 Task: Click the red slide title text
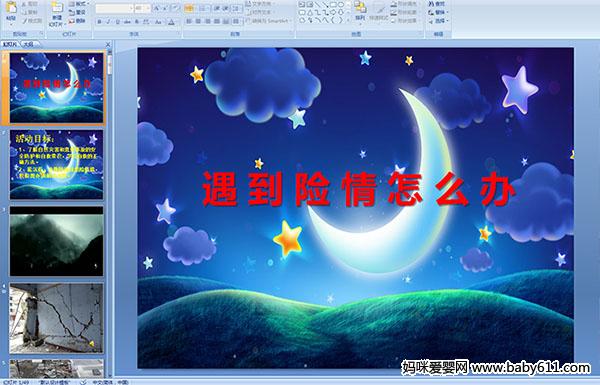coord(358,189)
